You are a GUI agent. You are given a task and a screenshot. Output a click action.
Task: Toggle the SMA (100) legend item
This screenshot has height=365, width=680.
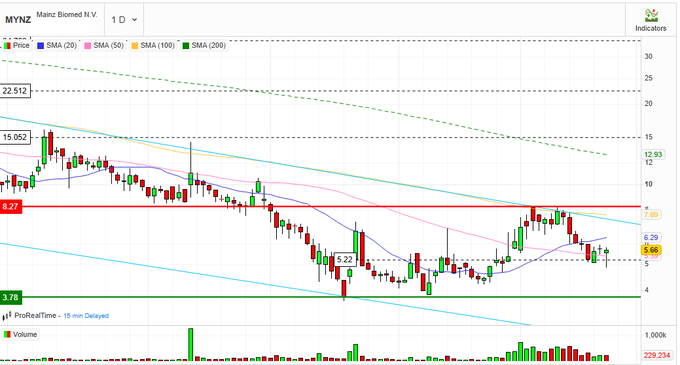coord(153,46)
